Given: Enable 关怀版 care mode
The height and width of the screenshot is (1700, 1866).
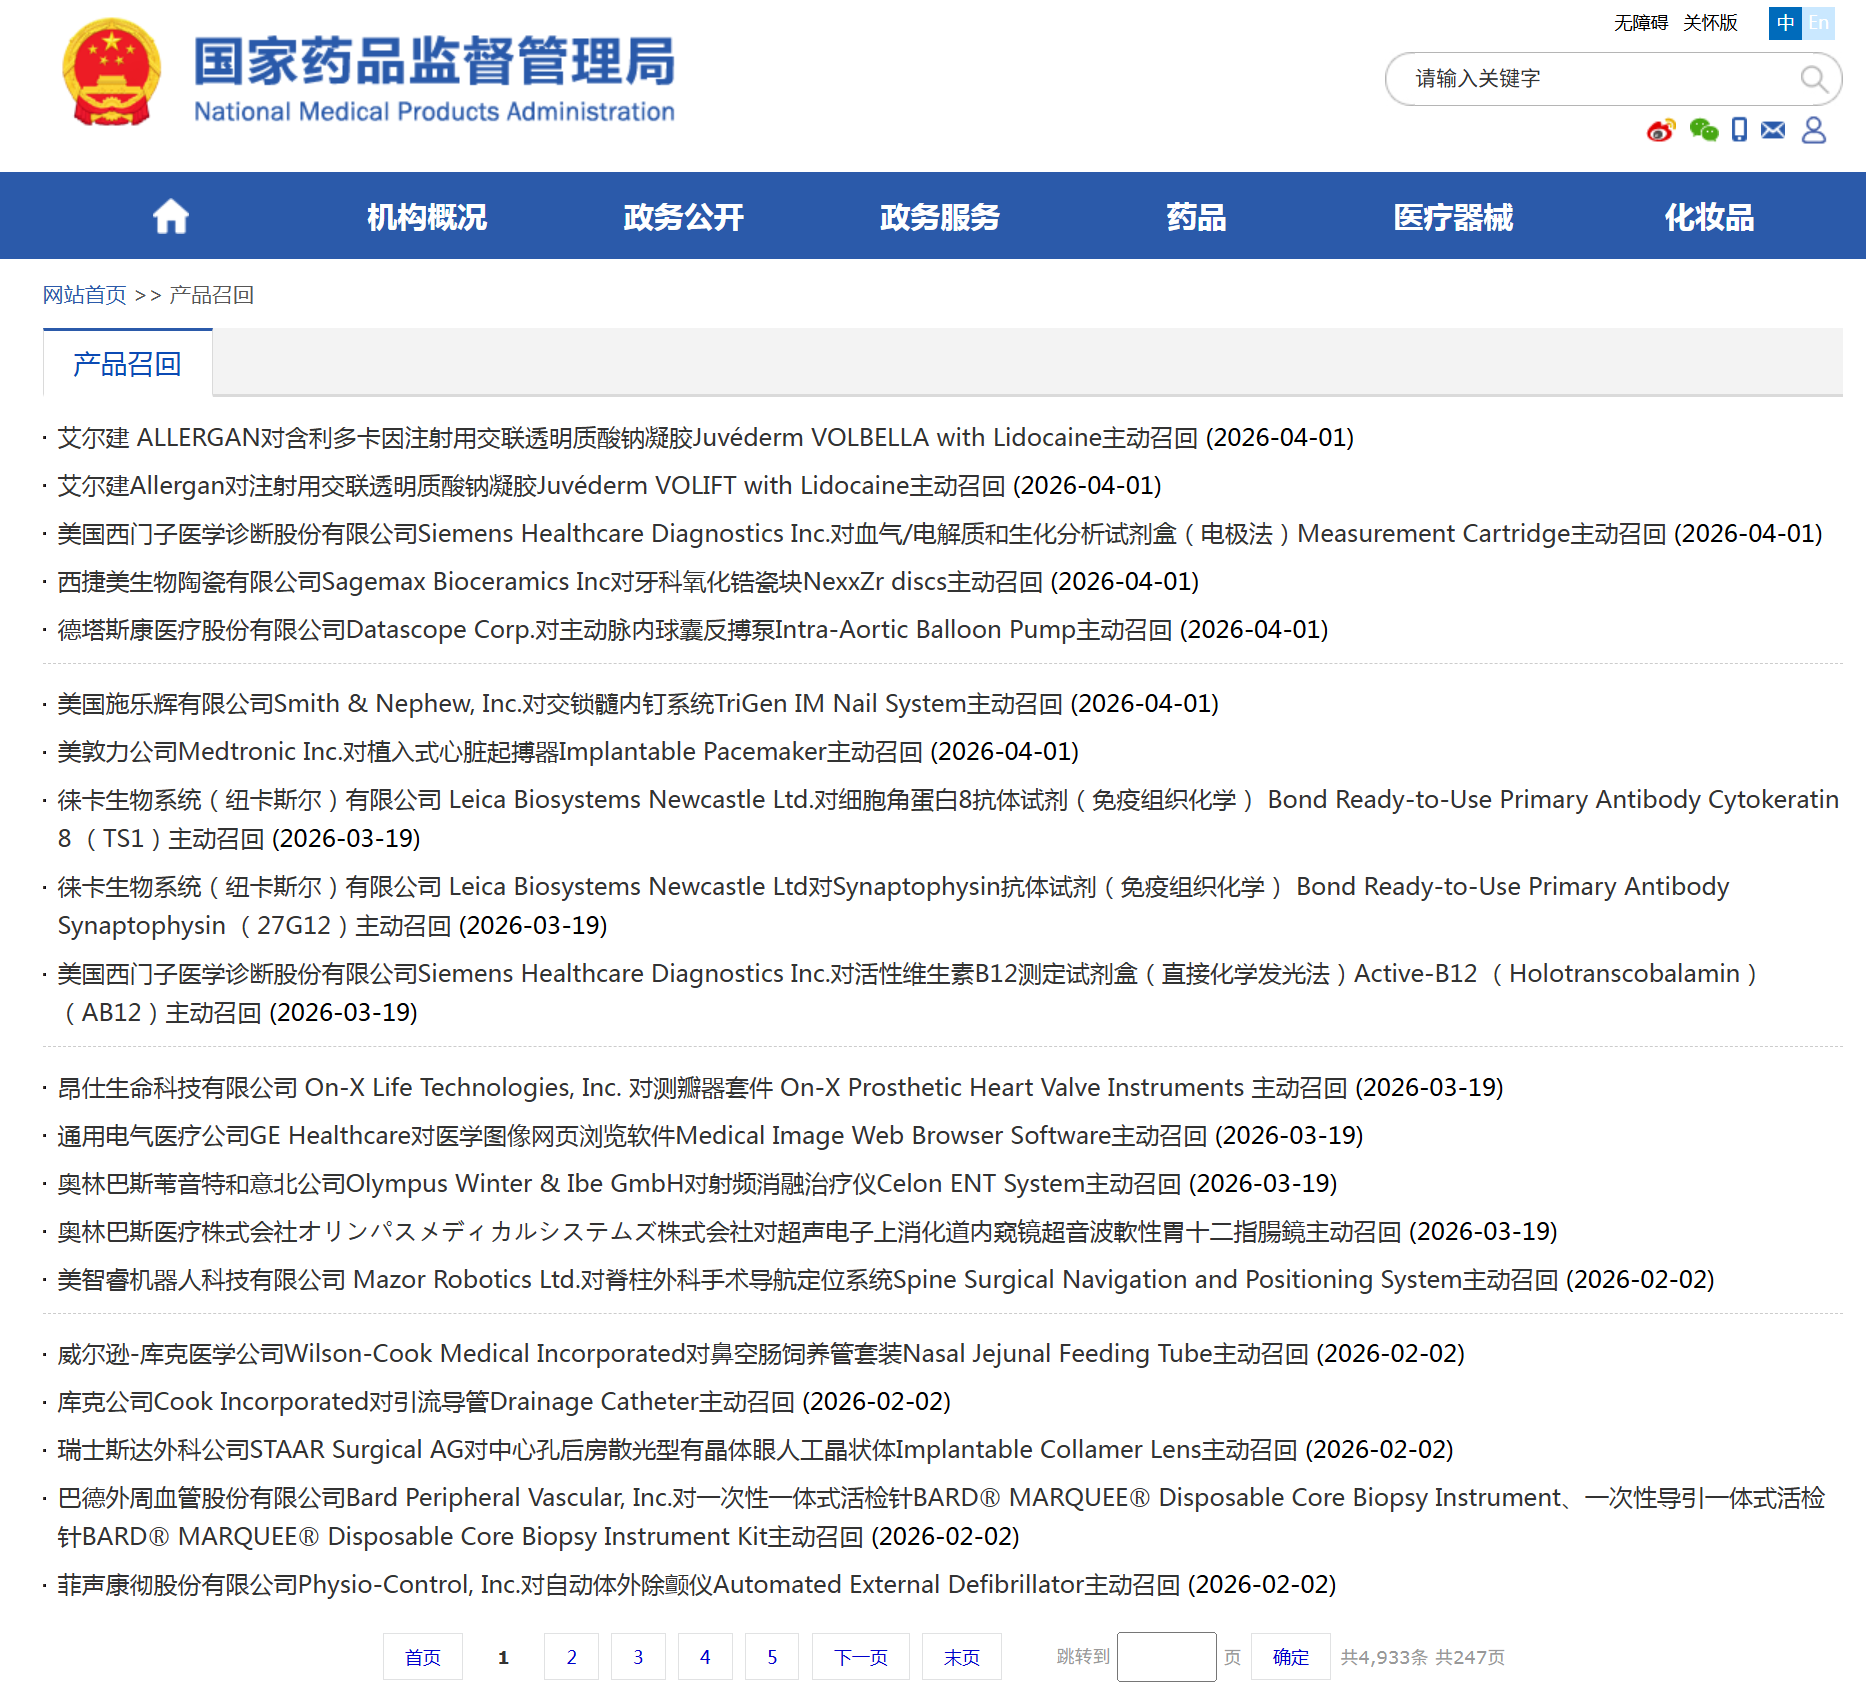Looking at the screenshot, I should point(1710,23).
